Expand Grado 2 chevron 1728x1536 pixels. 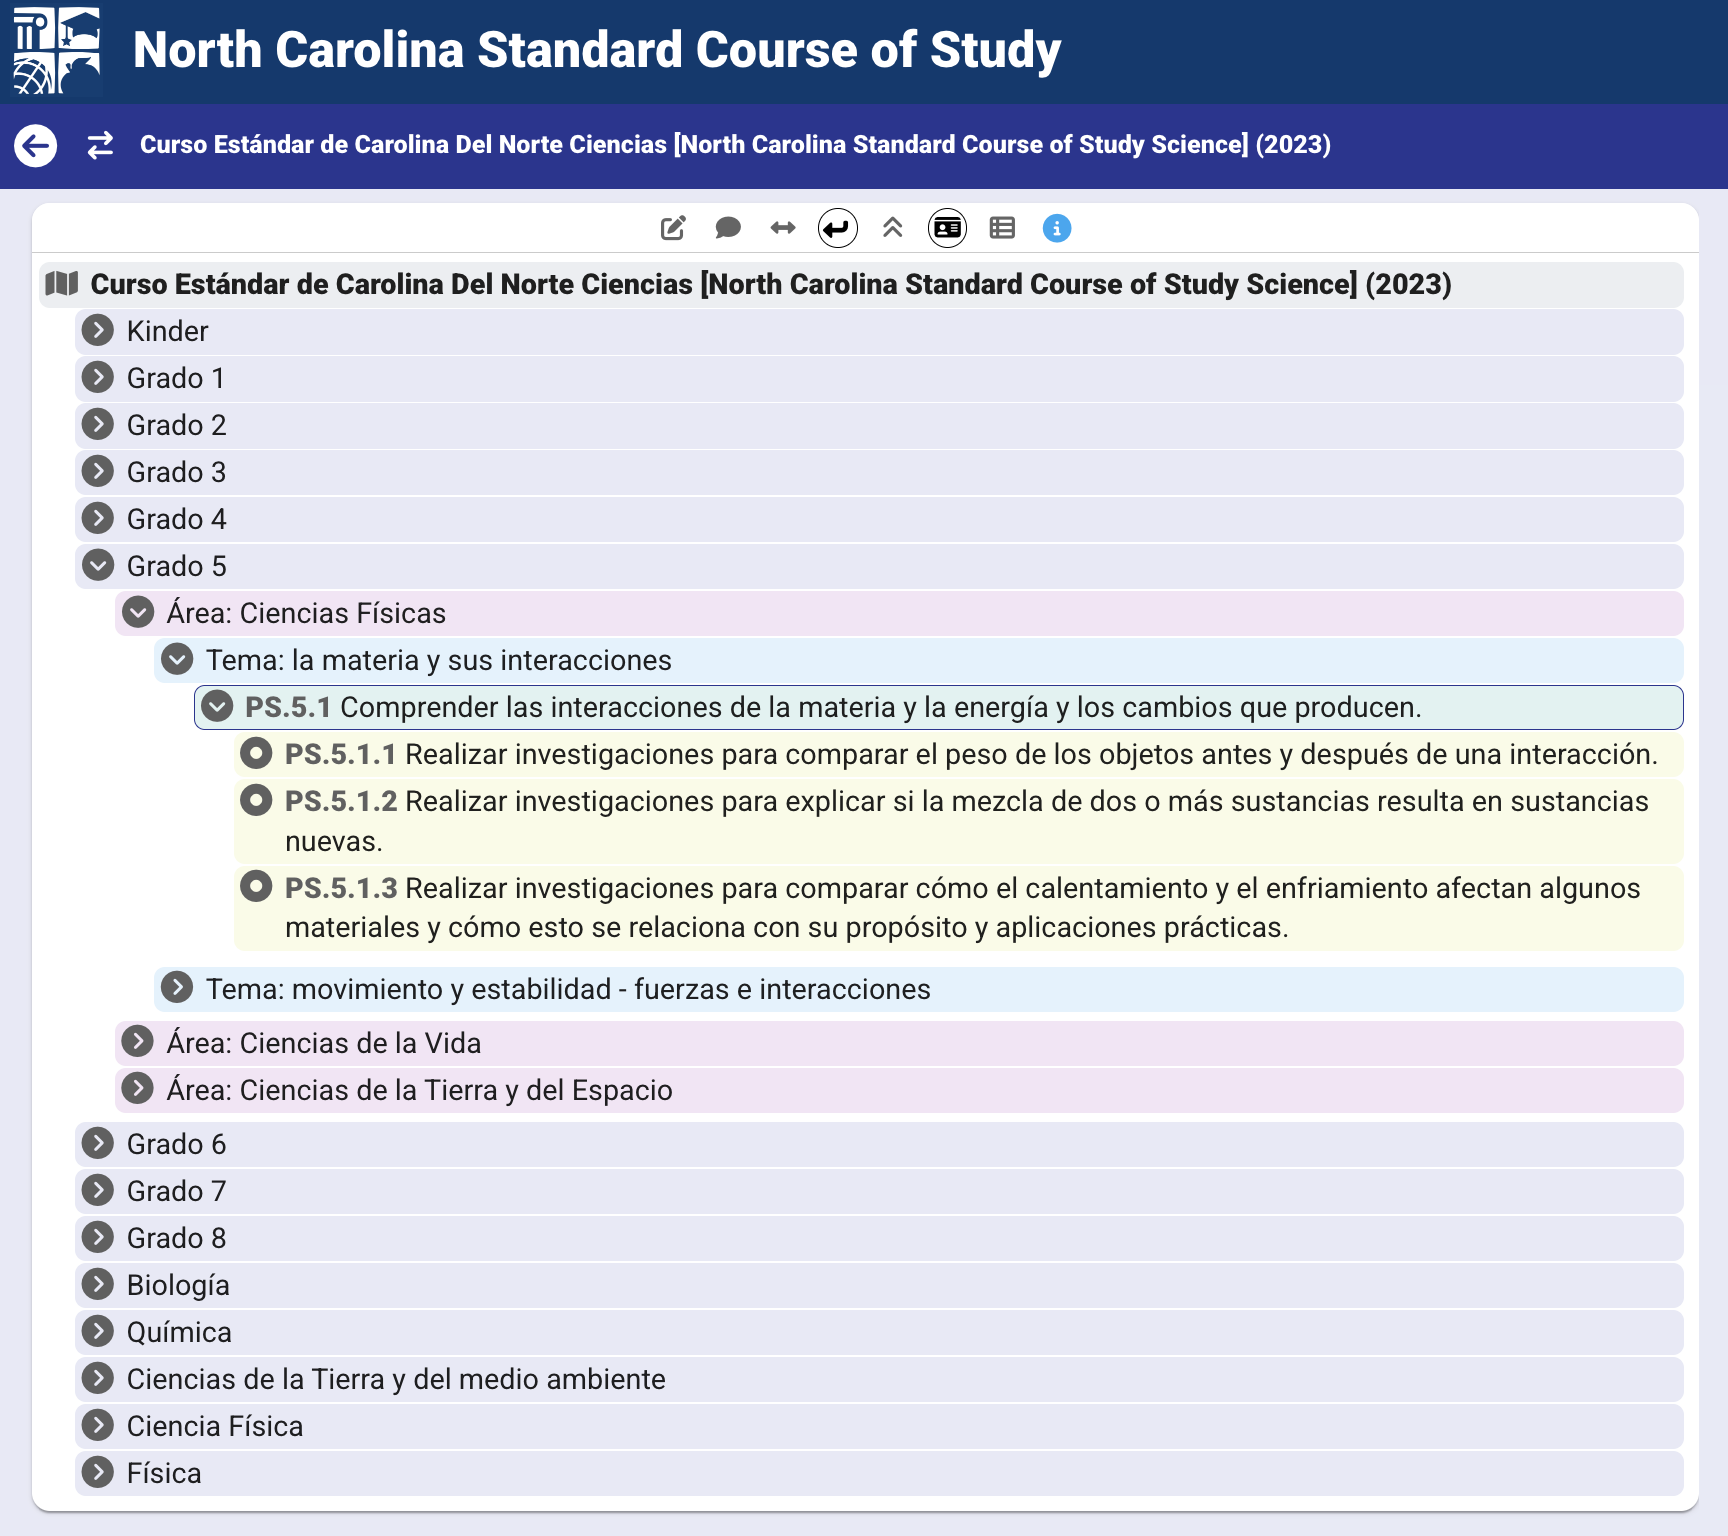click(x=98, y=424)
